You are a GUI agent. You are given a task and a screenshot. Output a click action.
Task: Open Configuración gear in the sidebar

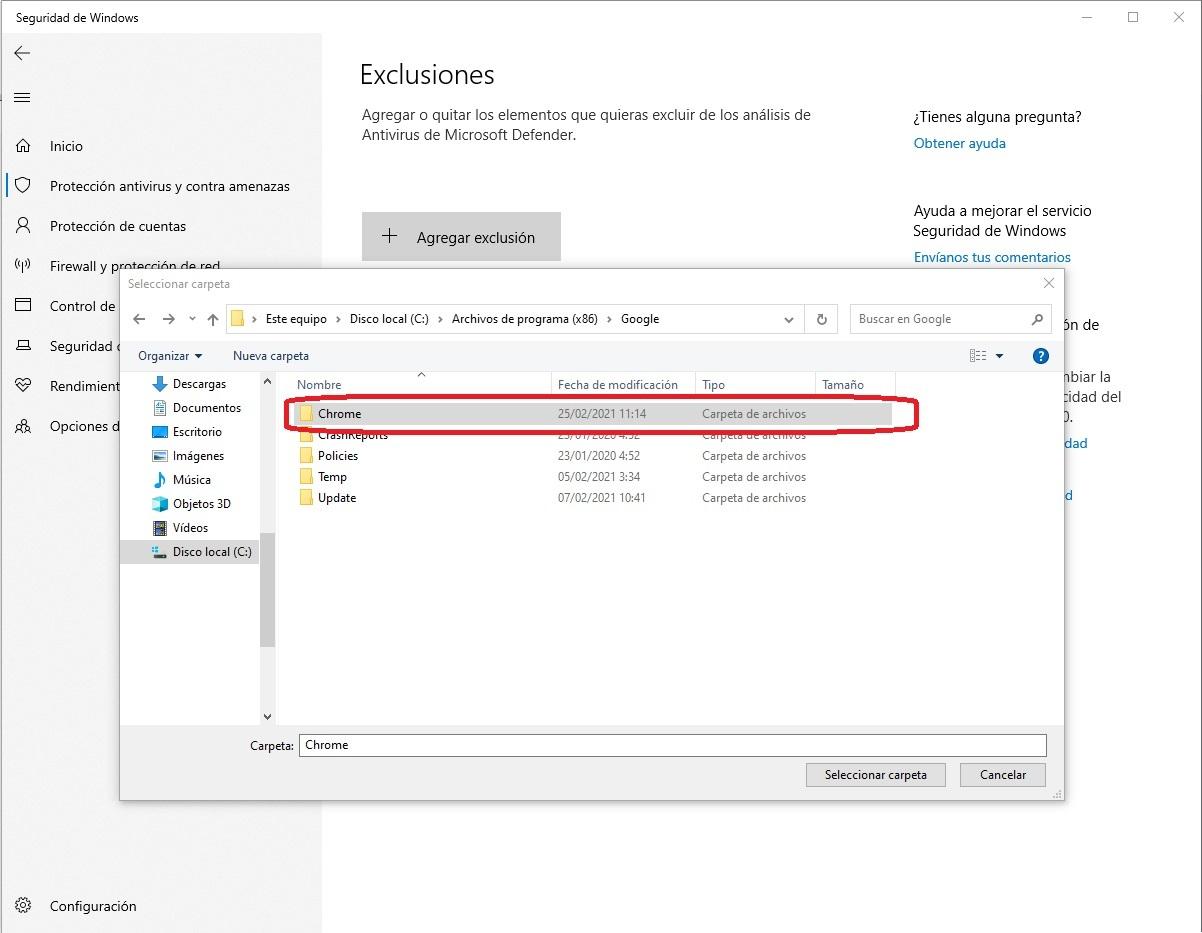coord(23,906)
